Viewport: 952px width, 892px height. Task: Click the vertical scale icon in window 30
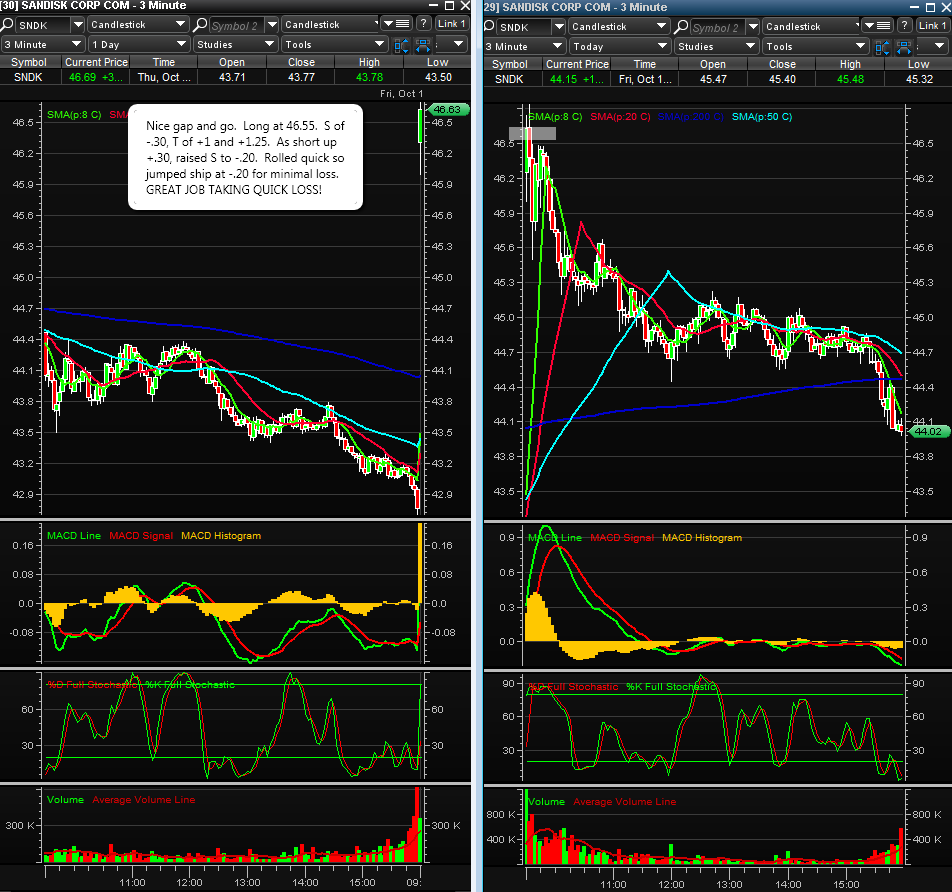(x=401, y=46)
